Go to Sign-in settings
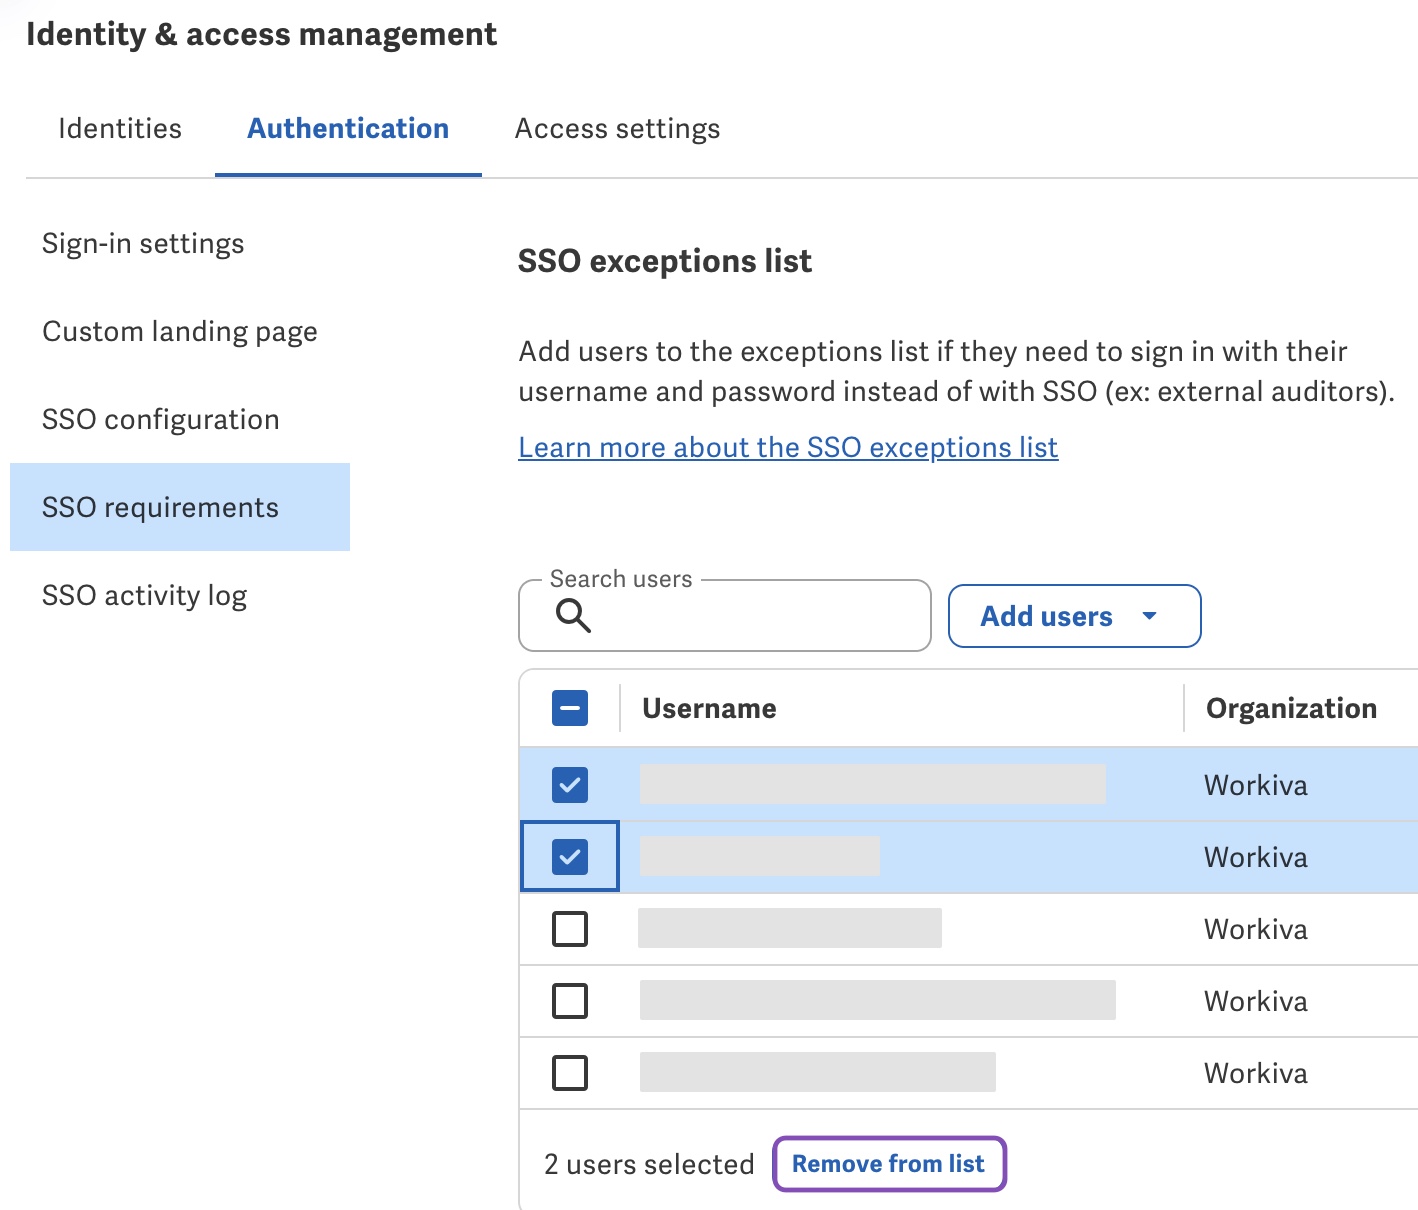This screenshot has width=1418, height=1210. (143, 244)
